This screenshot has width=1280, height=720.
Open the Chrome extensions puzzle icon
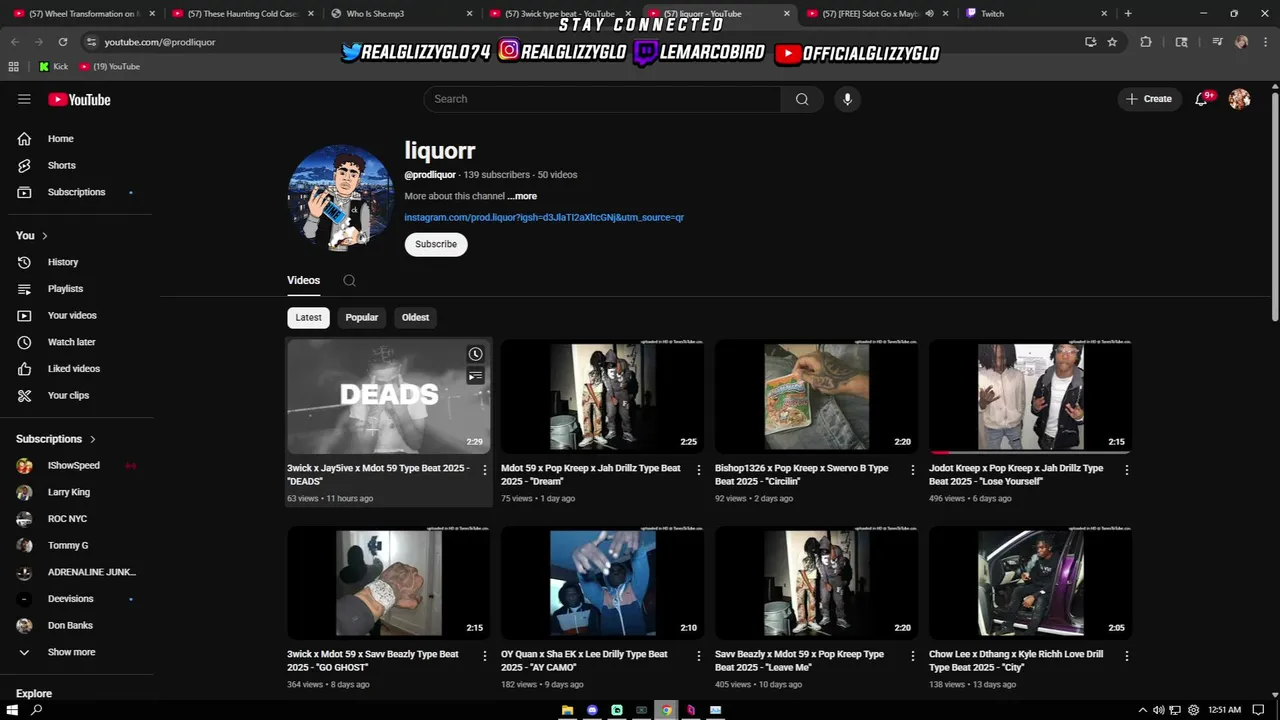(x=1146, y=42)
